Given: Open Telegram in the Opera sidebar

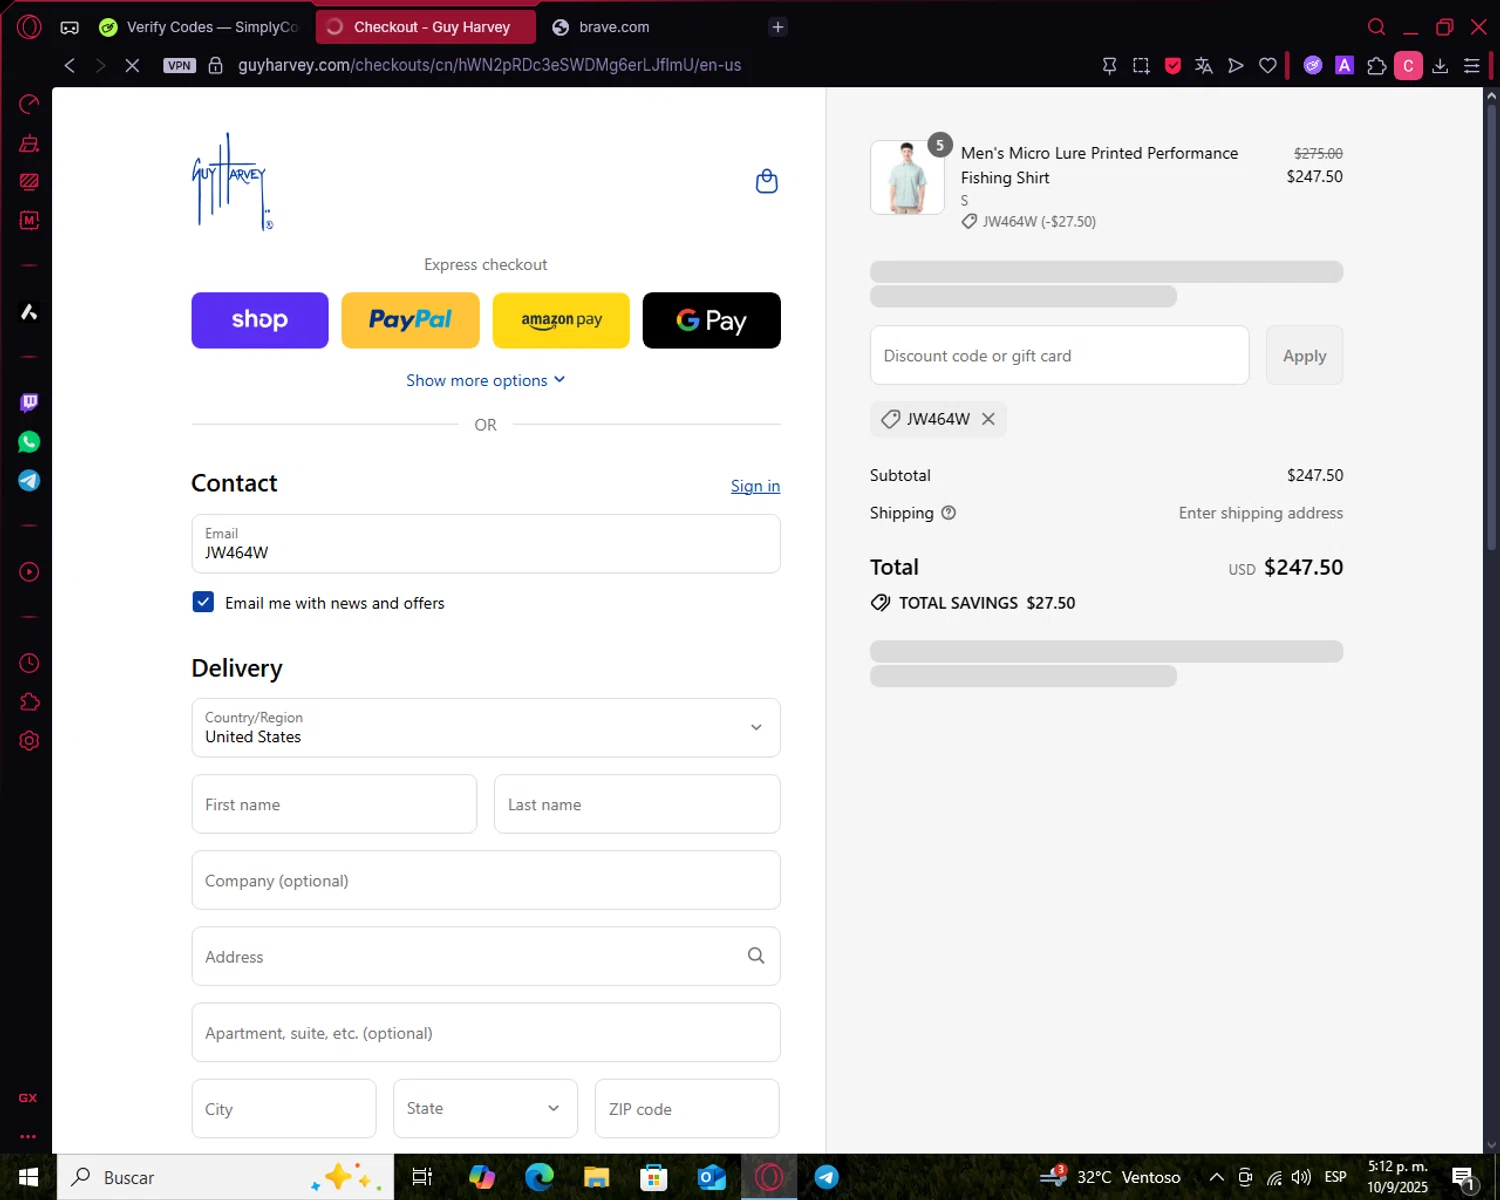Looking at the screenshot, I should (x=29, y=481).
